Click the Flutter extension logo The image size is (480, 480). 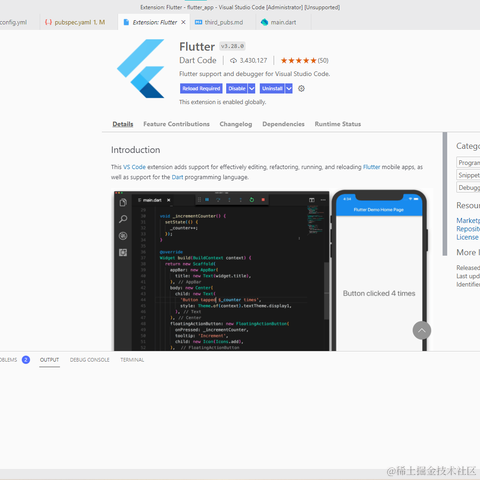[141, 68]
